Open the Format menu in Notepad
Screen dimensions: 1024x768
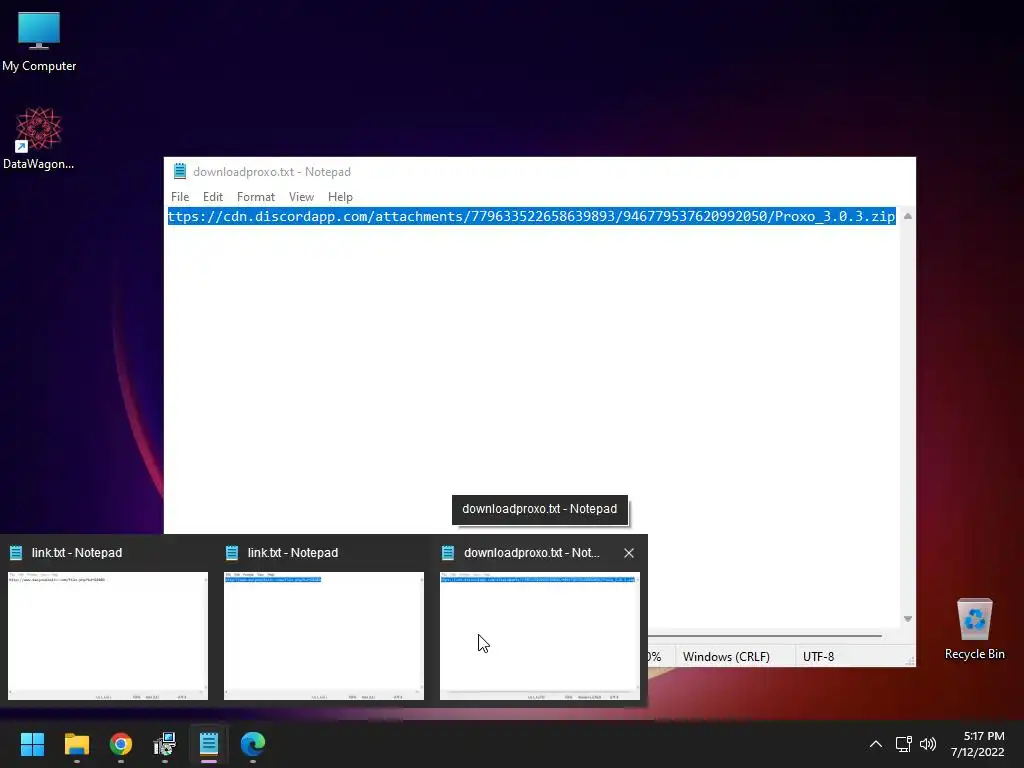[x=255, y=197]
